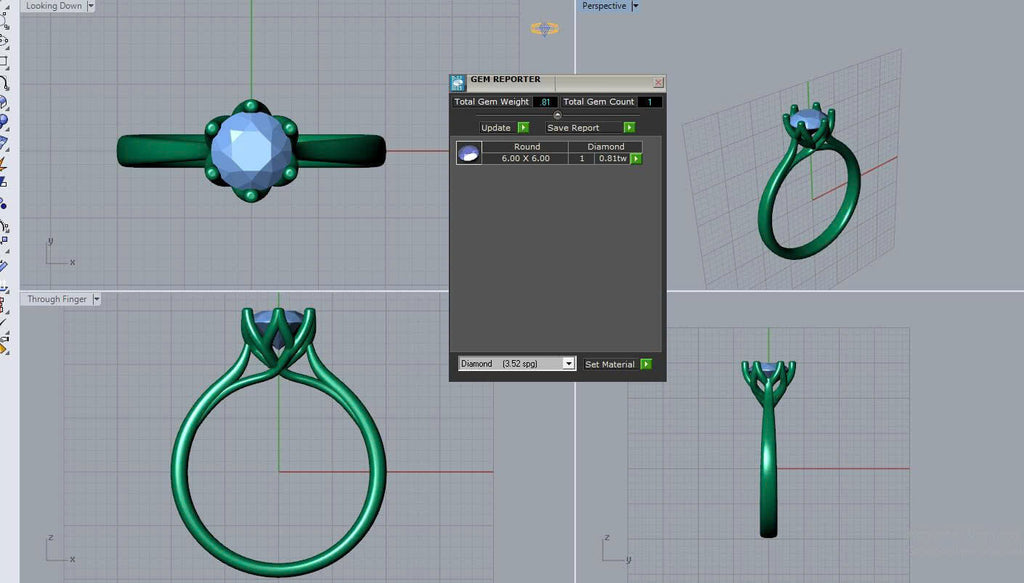Click the Gem Reporter window icon

click(458, 83)
